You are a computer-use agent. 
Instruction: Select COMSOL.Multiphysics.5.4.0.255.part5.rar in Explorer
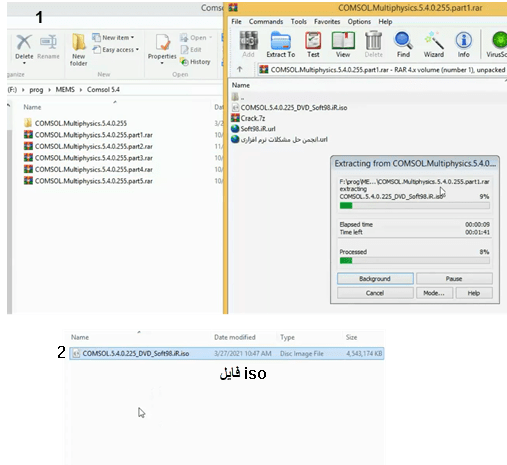click(x=88, y=181)
